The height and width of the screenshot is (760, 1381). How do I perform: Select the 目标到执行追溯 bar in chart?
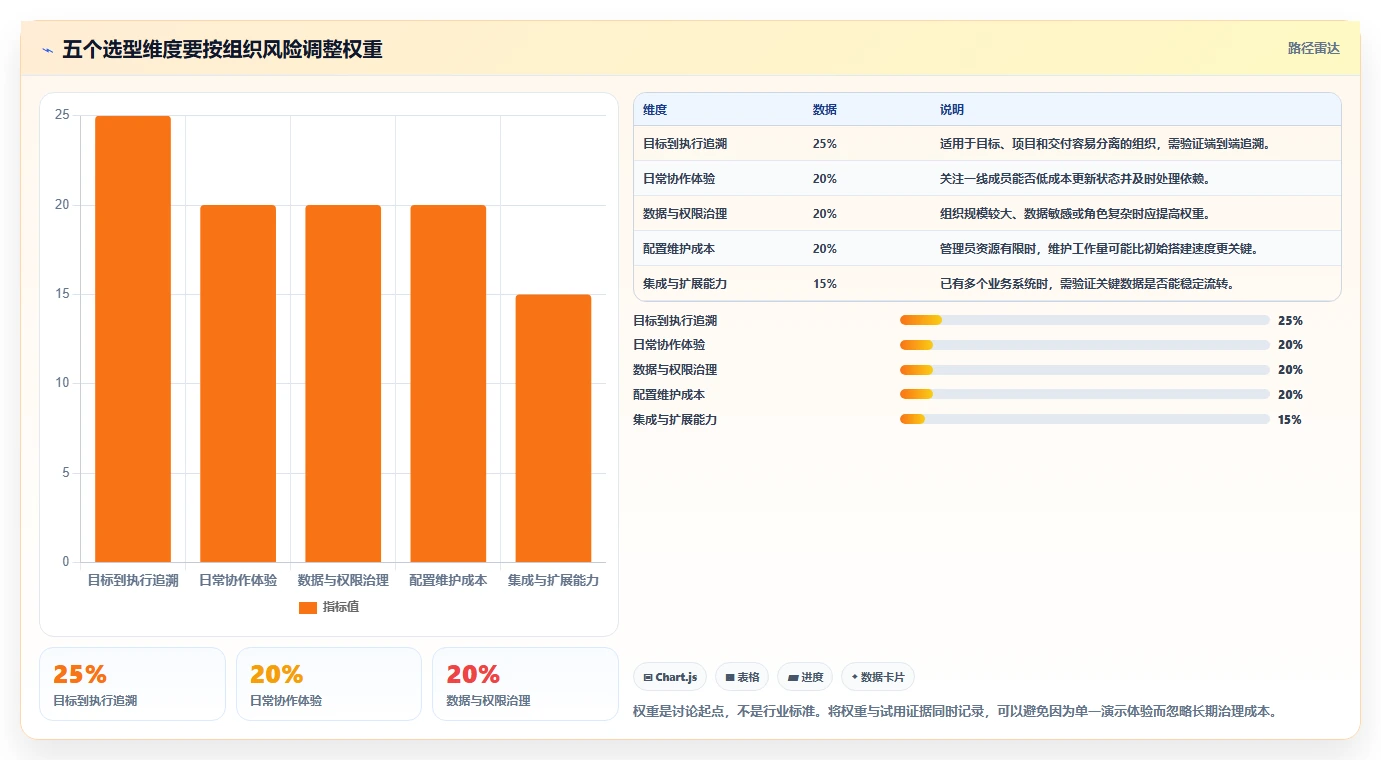click(x=133, y=339)
